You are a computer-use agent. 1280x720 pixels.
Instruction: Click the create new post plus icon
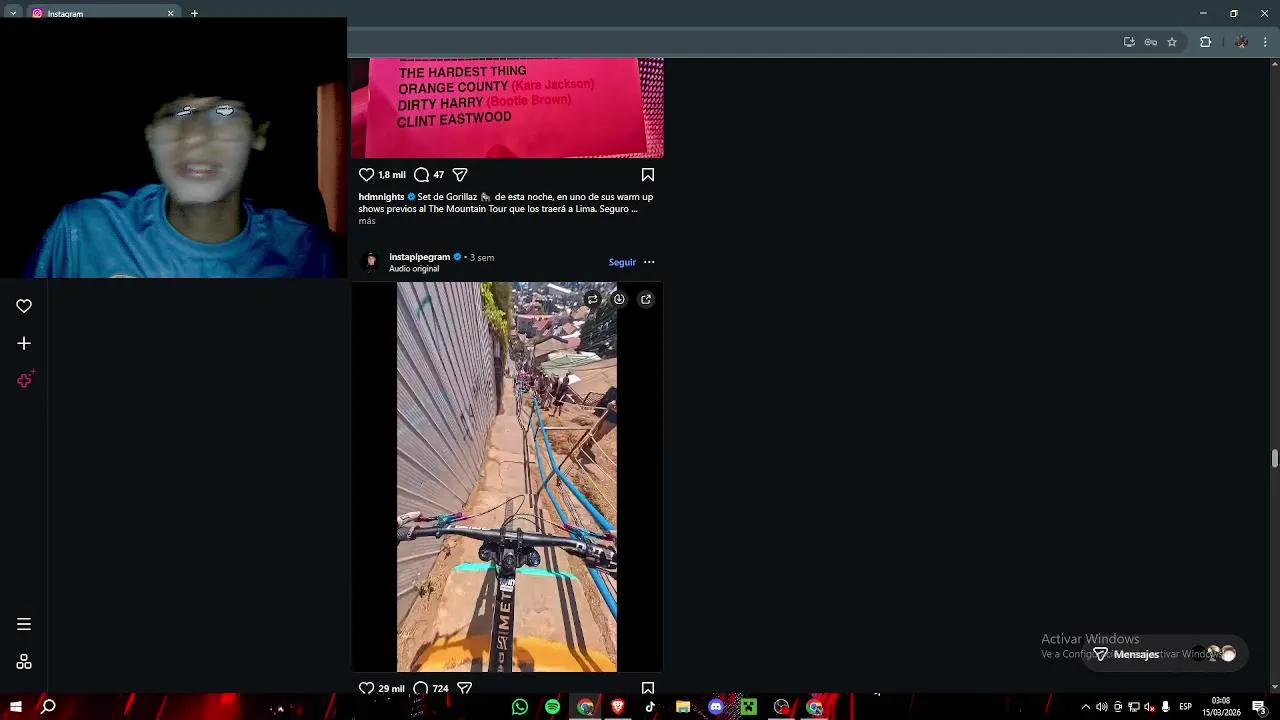24,343
